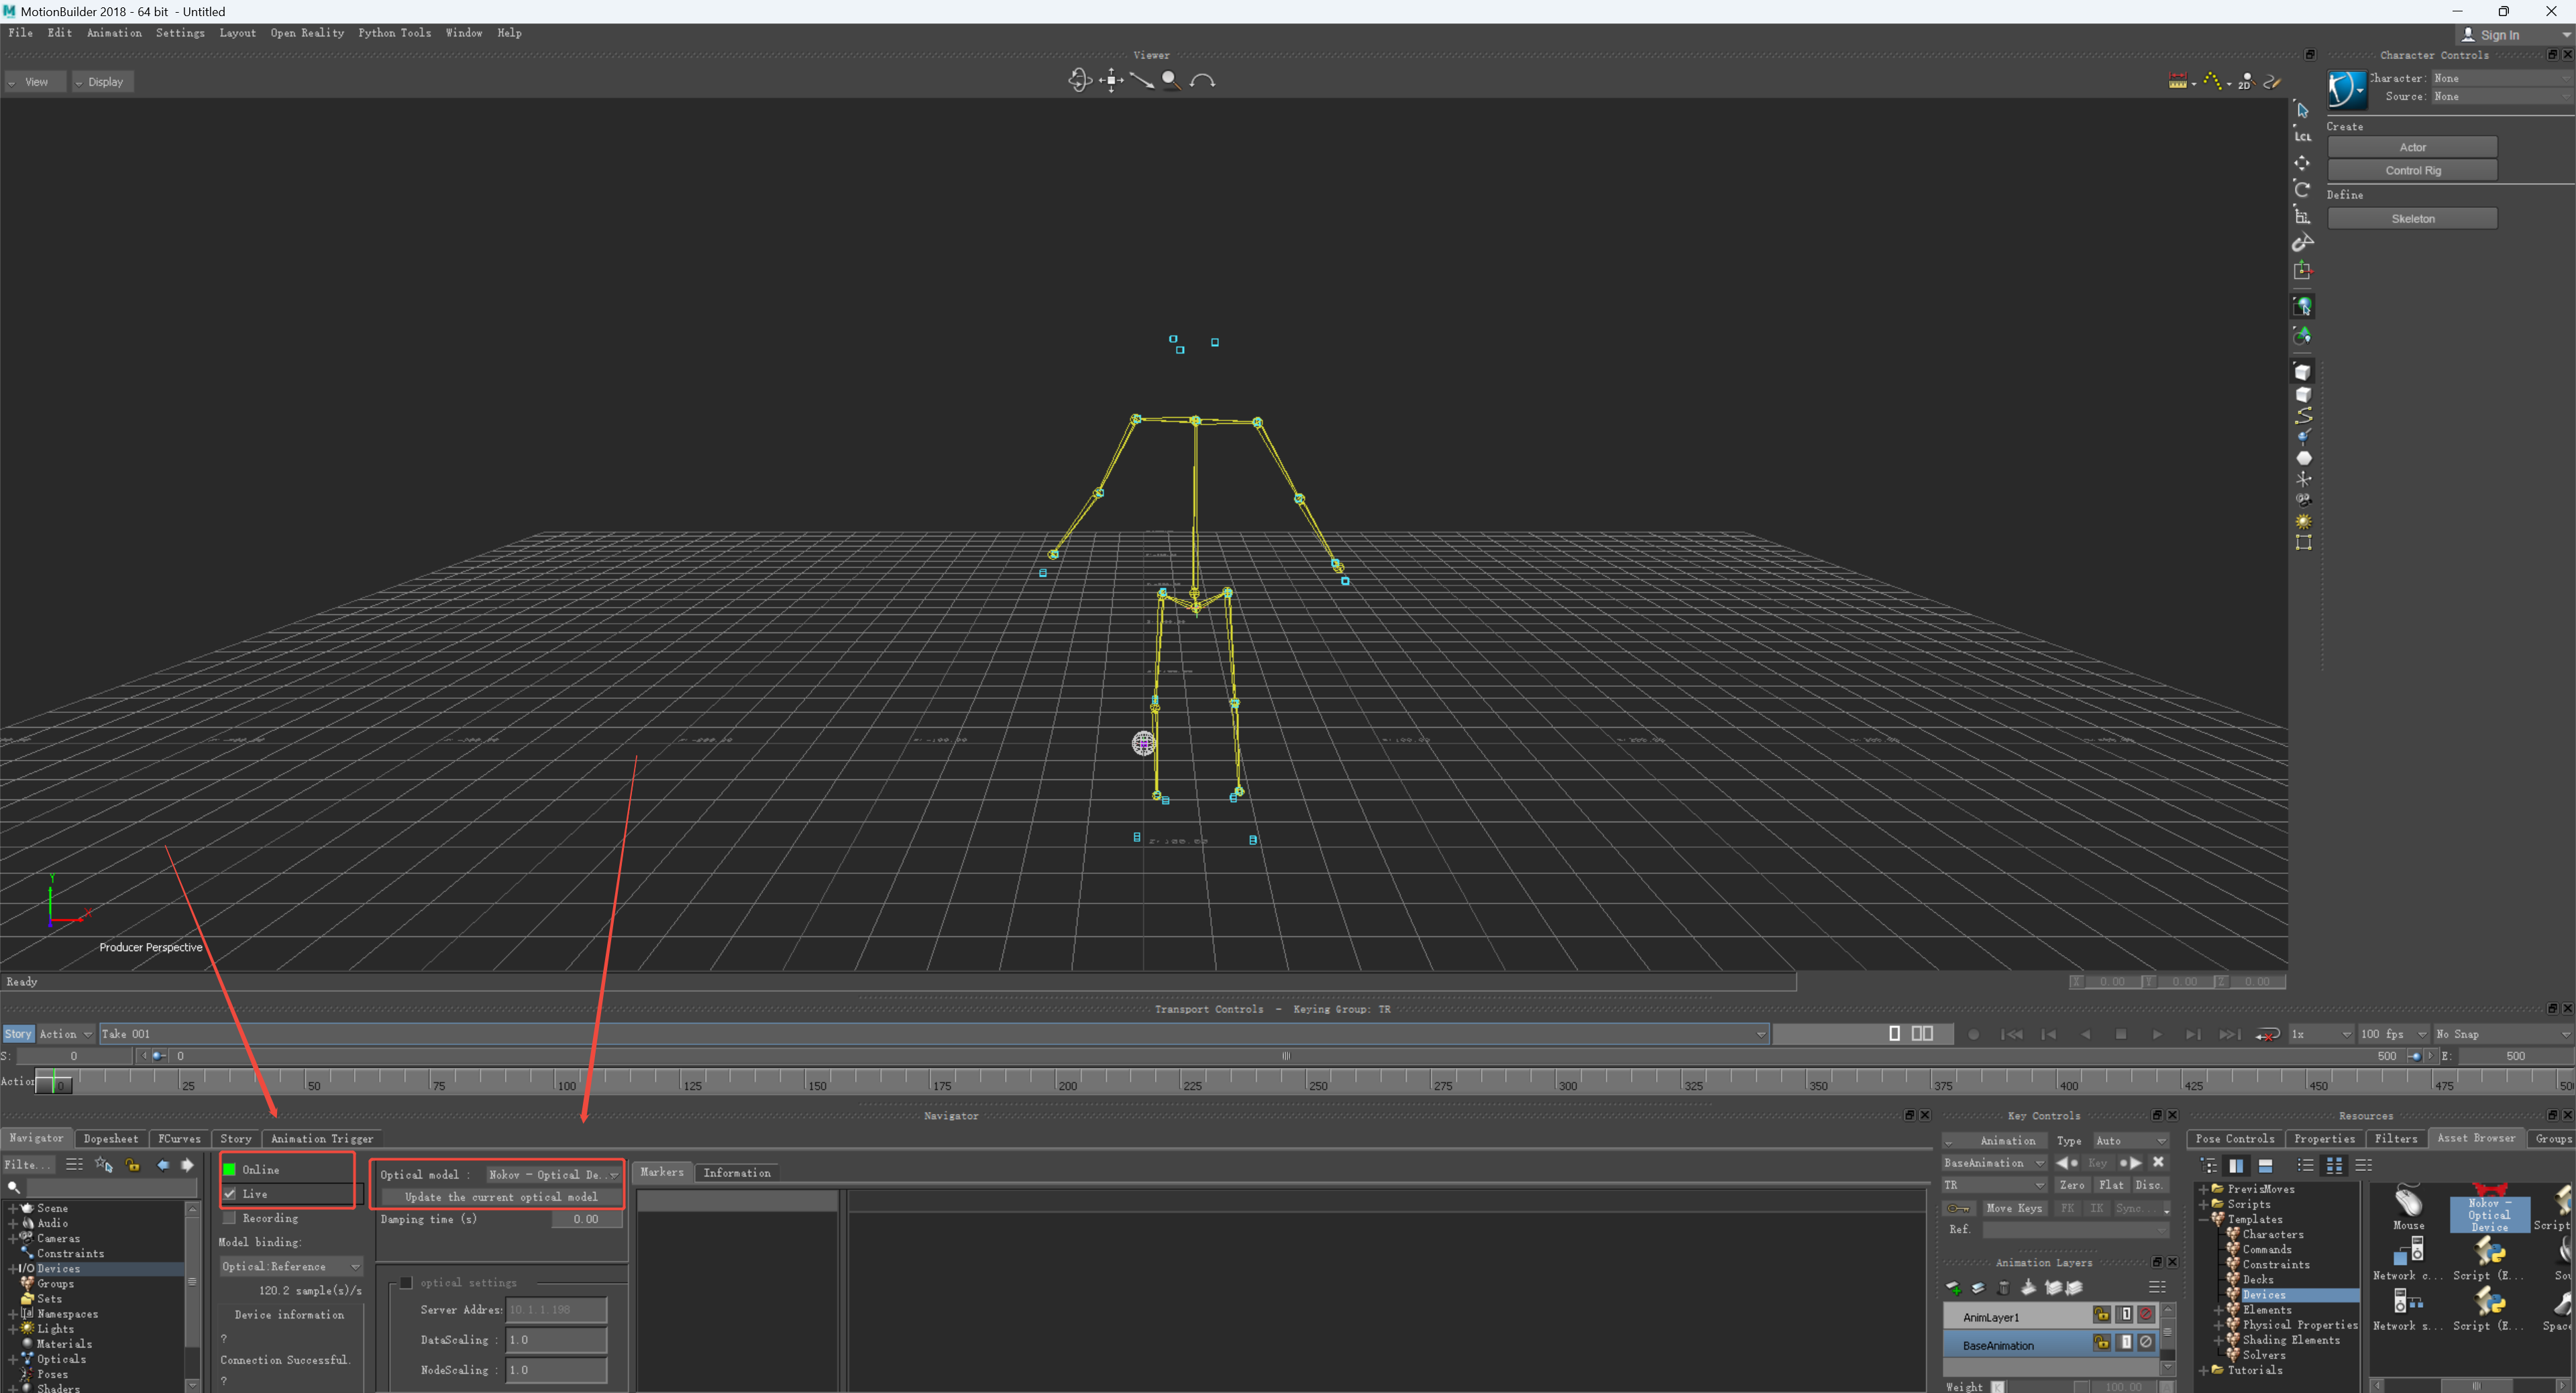Toggle the Live checkbox

pos(230,1194)
